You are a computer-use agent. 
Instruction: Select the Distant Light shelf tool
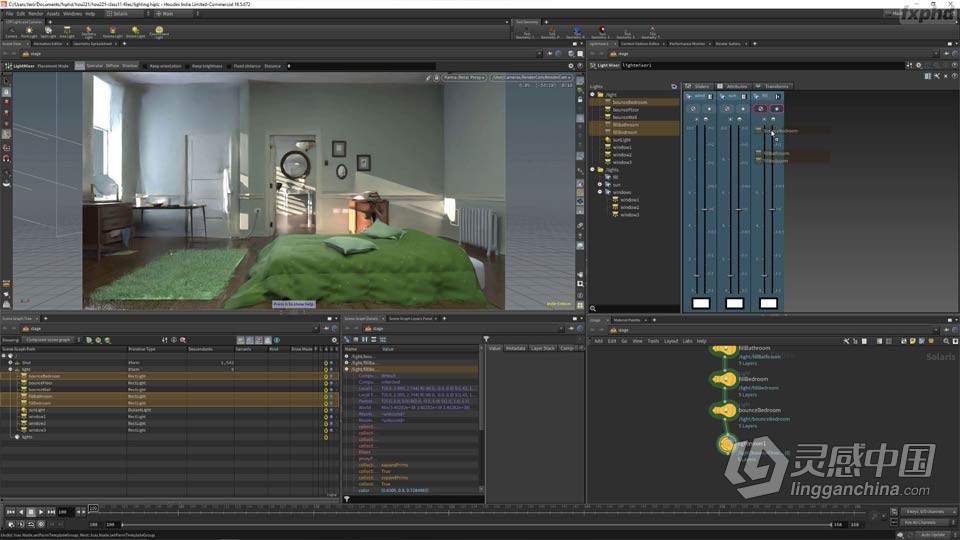pyautogui.click(x=135, y=32)
